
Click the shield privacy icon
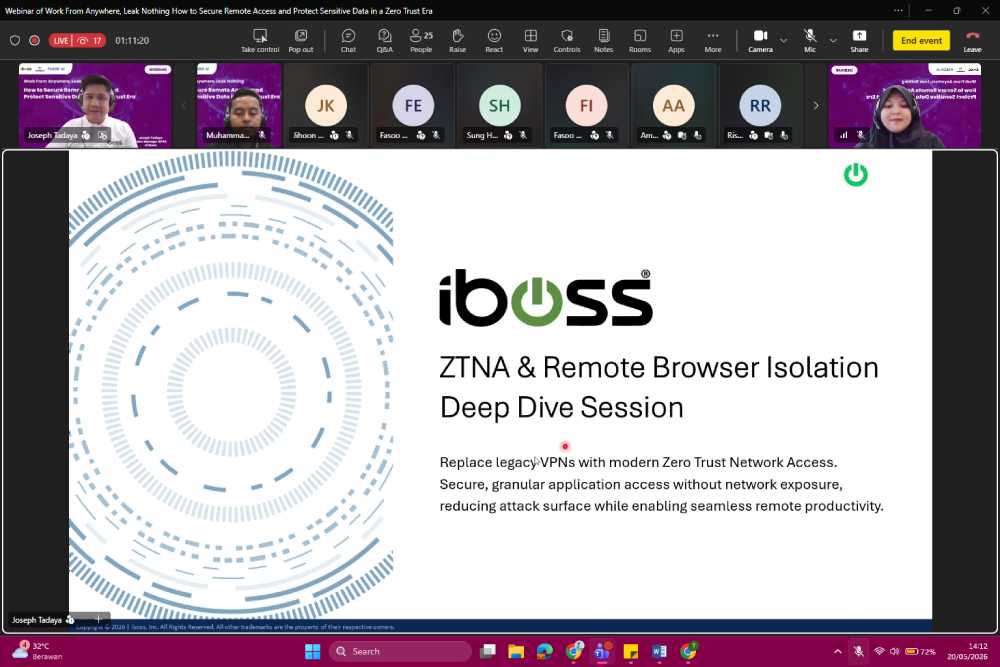tap(15, 40)
